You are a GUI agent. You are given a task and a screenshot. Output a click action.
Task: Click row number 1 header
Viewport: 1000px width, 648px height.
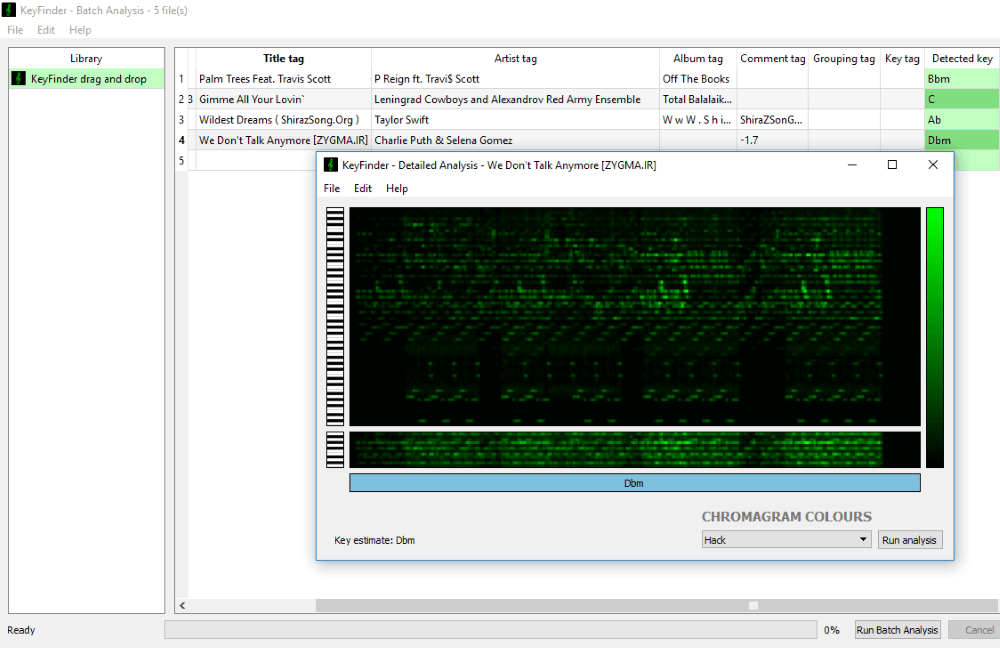click(x=182, y=78)
